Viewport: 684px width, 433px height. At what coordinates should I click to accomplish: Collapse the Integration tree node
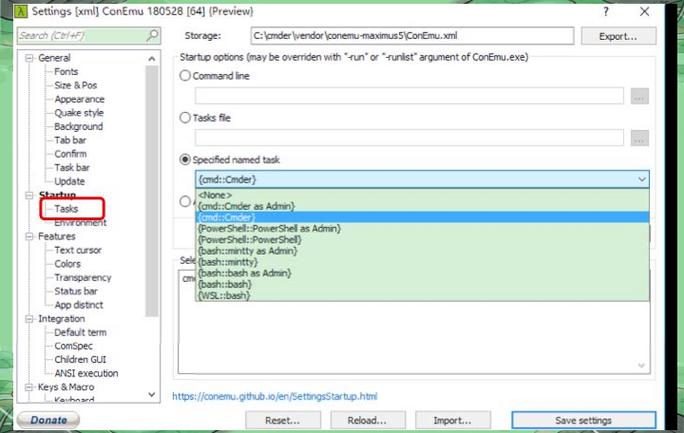click(29, 319)
